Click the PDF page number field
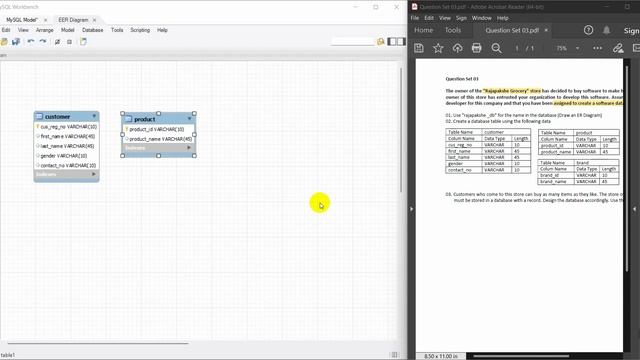 tap(517, 48)
